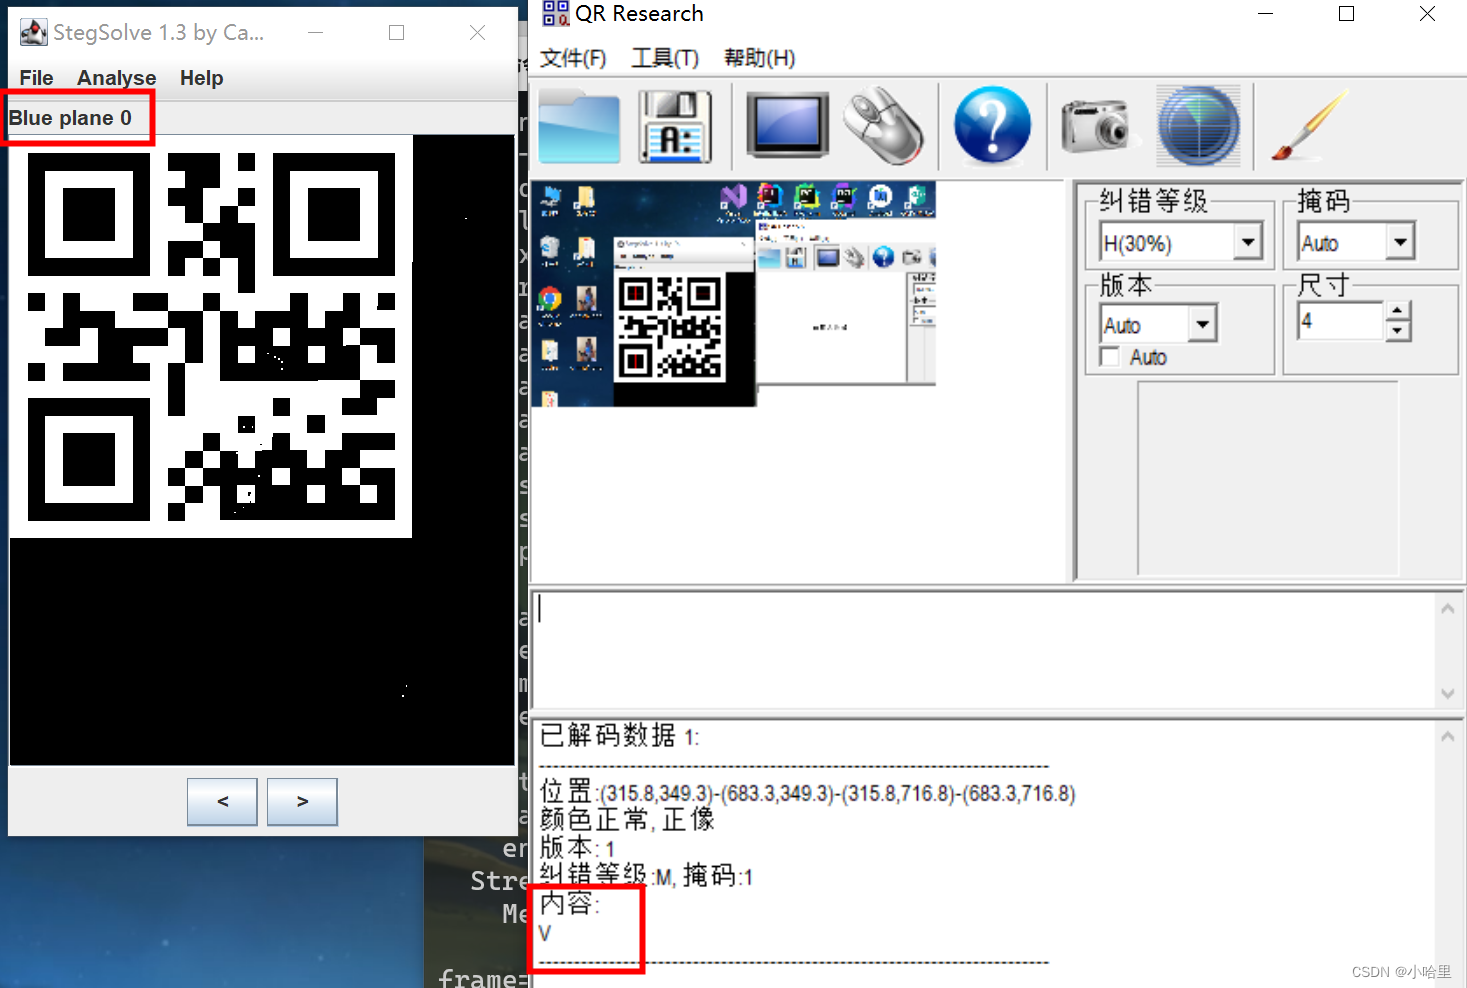Minimize the QR Research window
The width and height of the screenshot is (1467, 988).
1266,14
